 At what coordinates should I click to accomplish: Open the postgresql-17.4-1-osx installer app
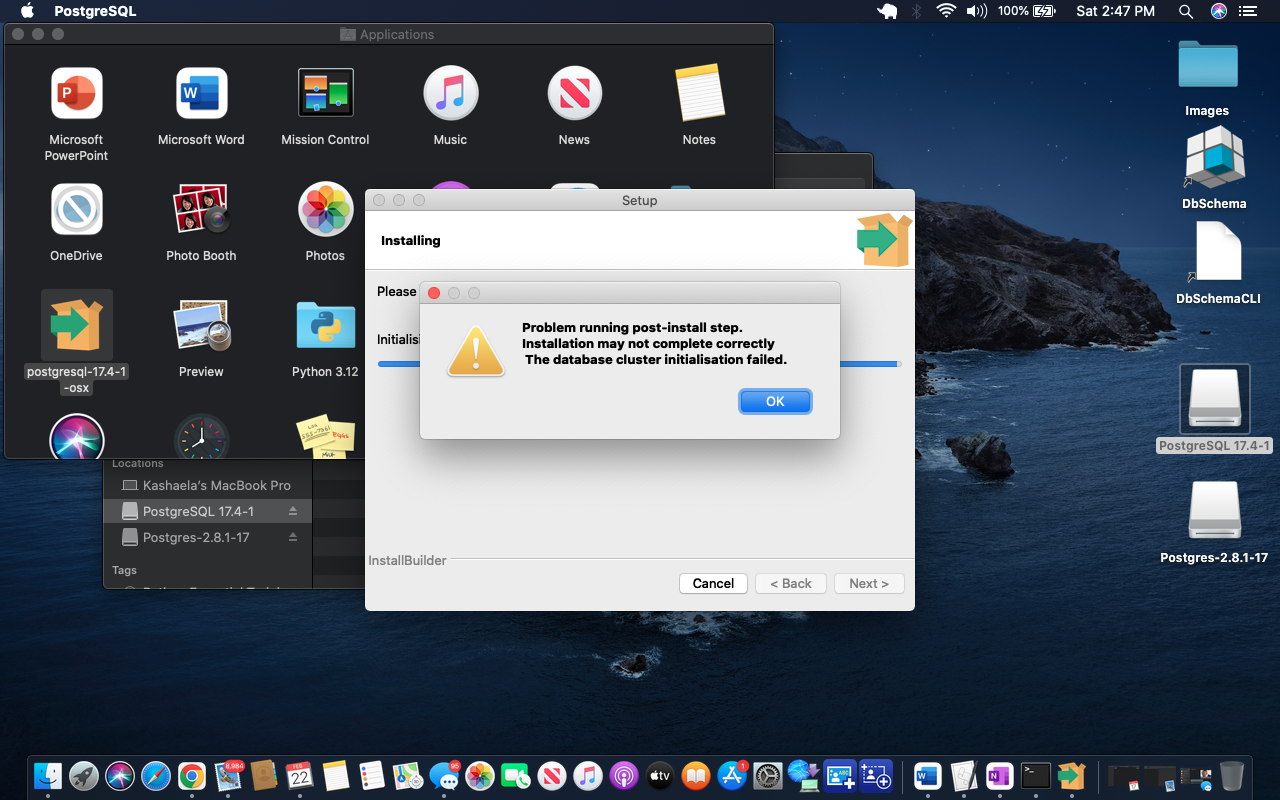point(77,325)
